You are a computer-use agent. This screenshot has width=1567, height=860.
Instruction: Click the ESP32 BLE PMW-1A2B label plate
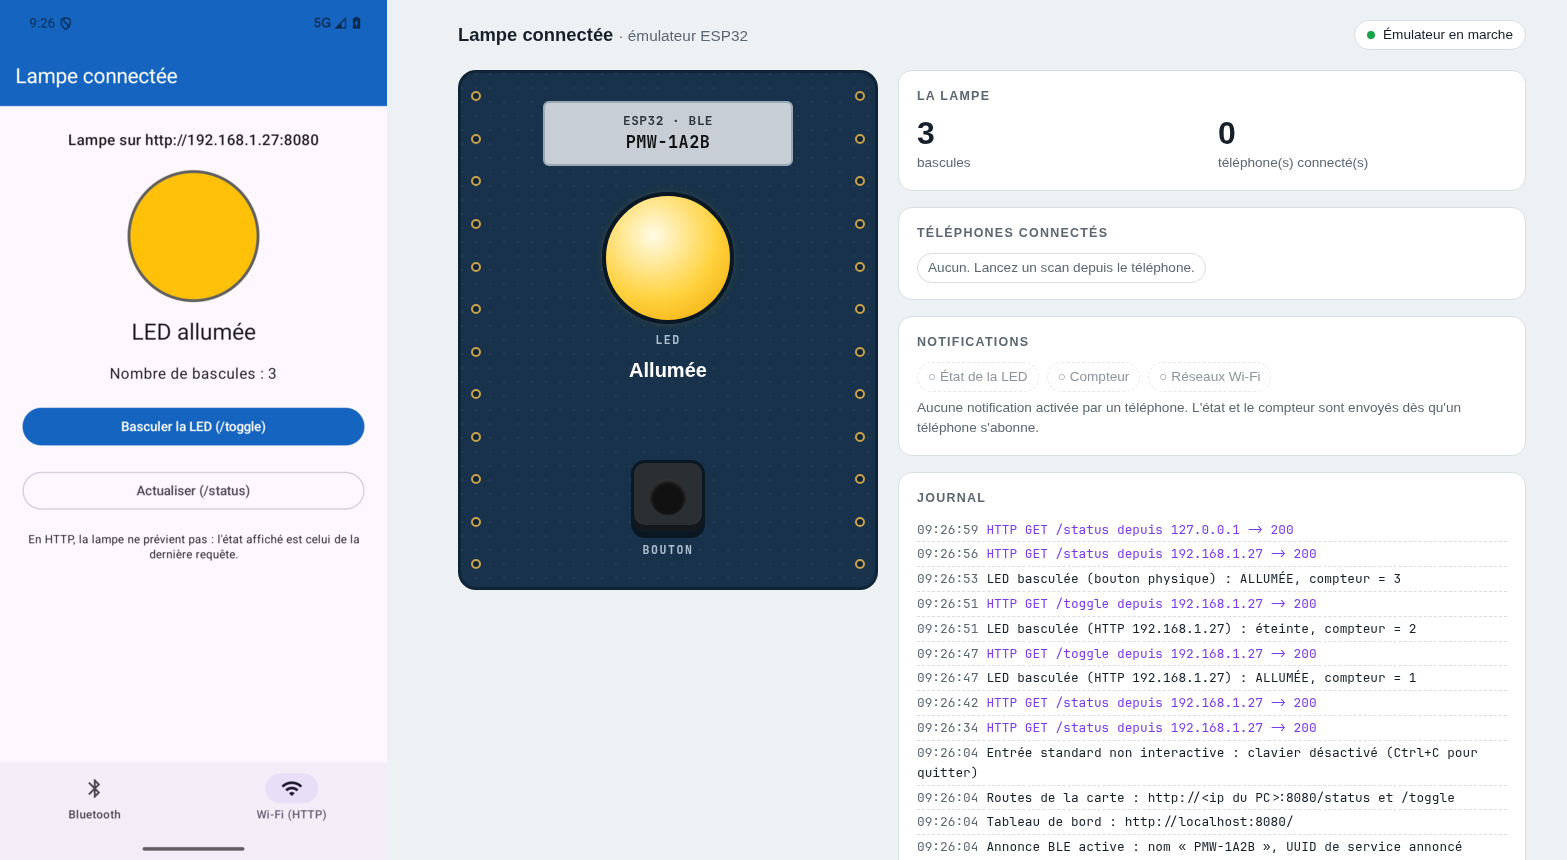click(x=668, y=133)
